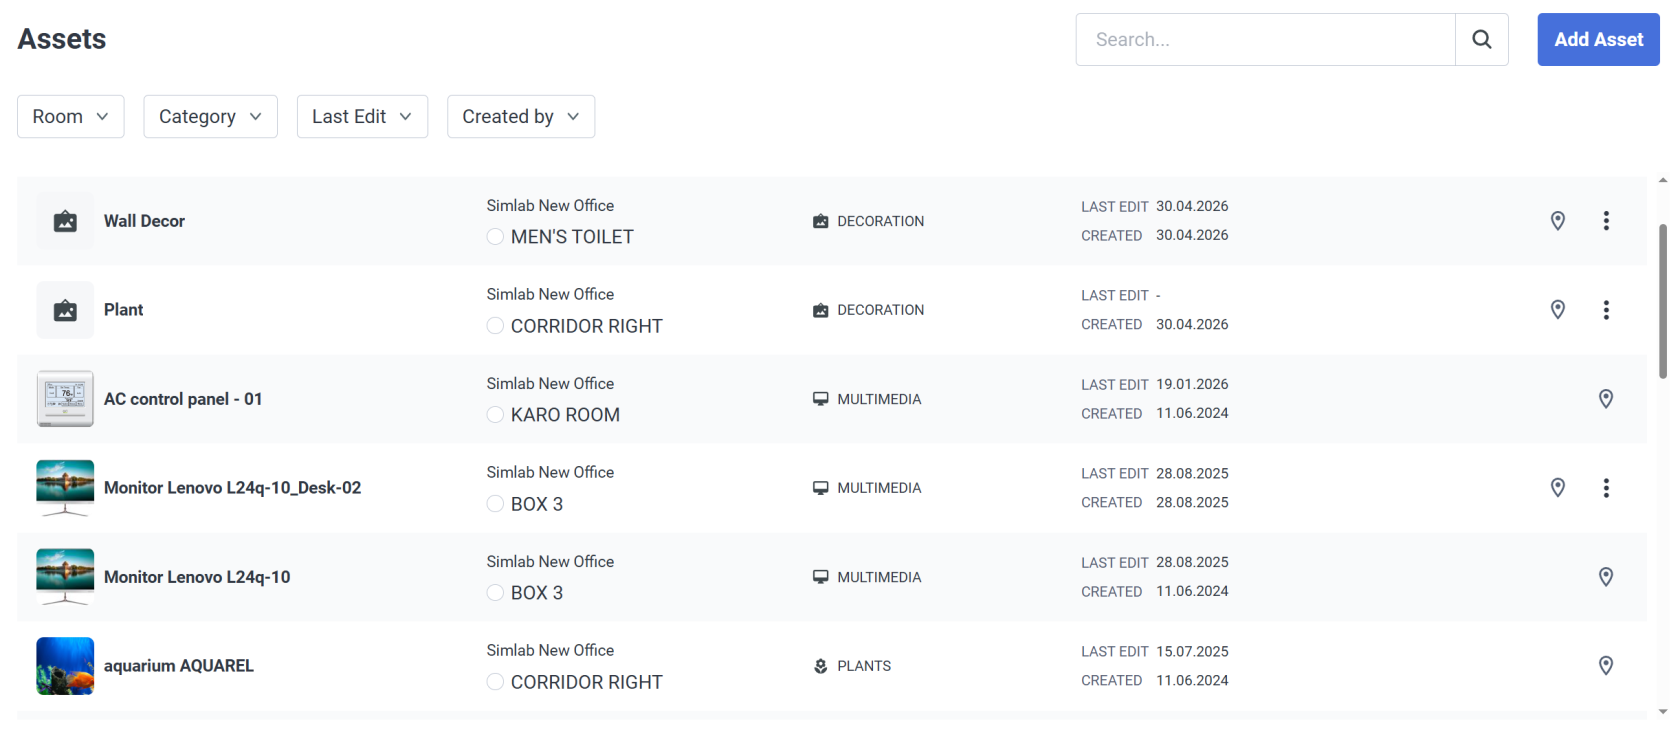Show aquarium AQUAREL location pin
The image size is (1680, 741).
tap(1606, 666)
